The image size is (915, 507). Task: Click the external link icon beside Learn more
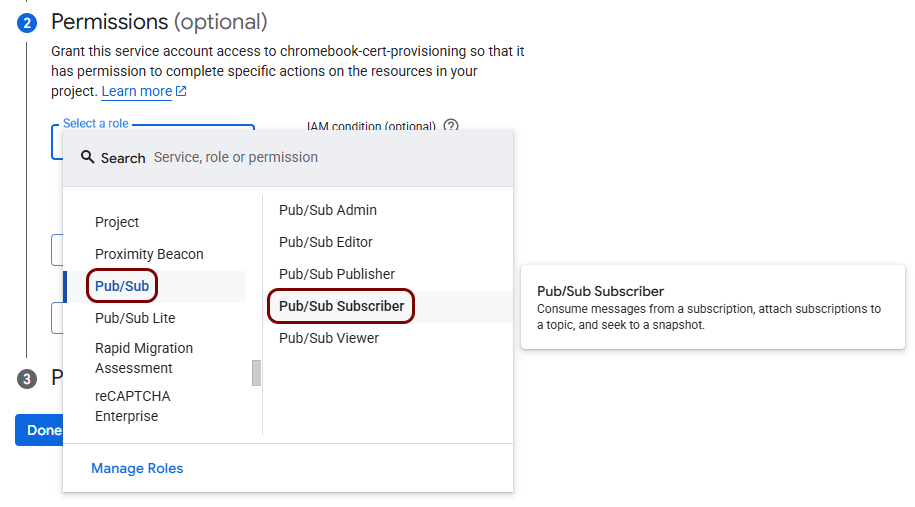[181, 91]
